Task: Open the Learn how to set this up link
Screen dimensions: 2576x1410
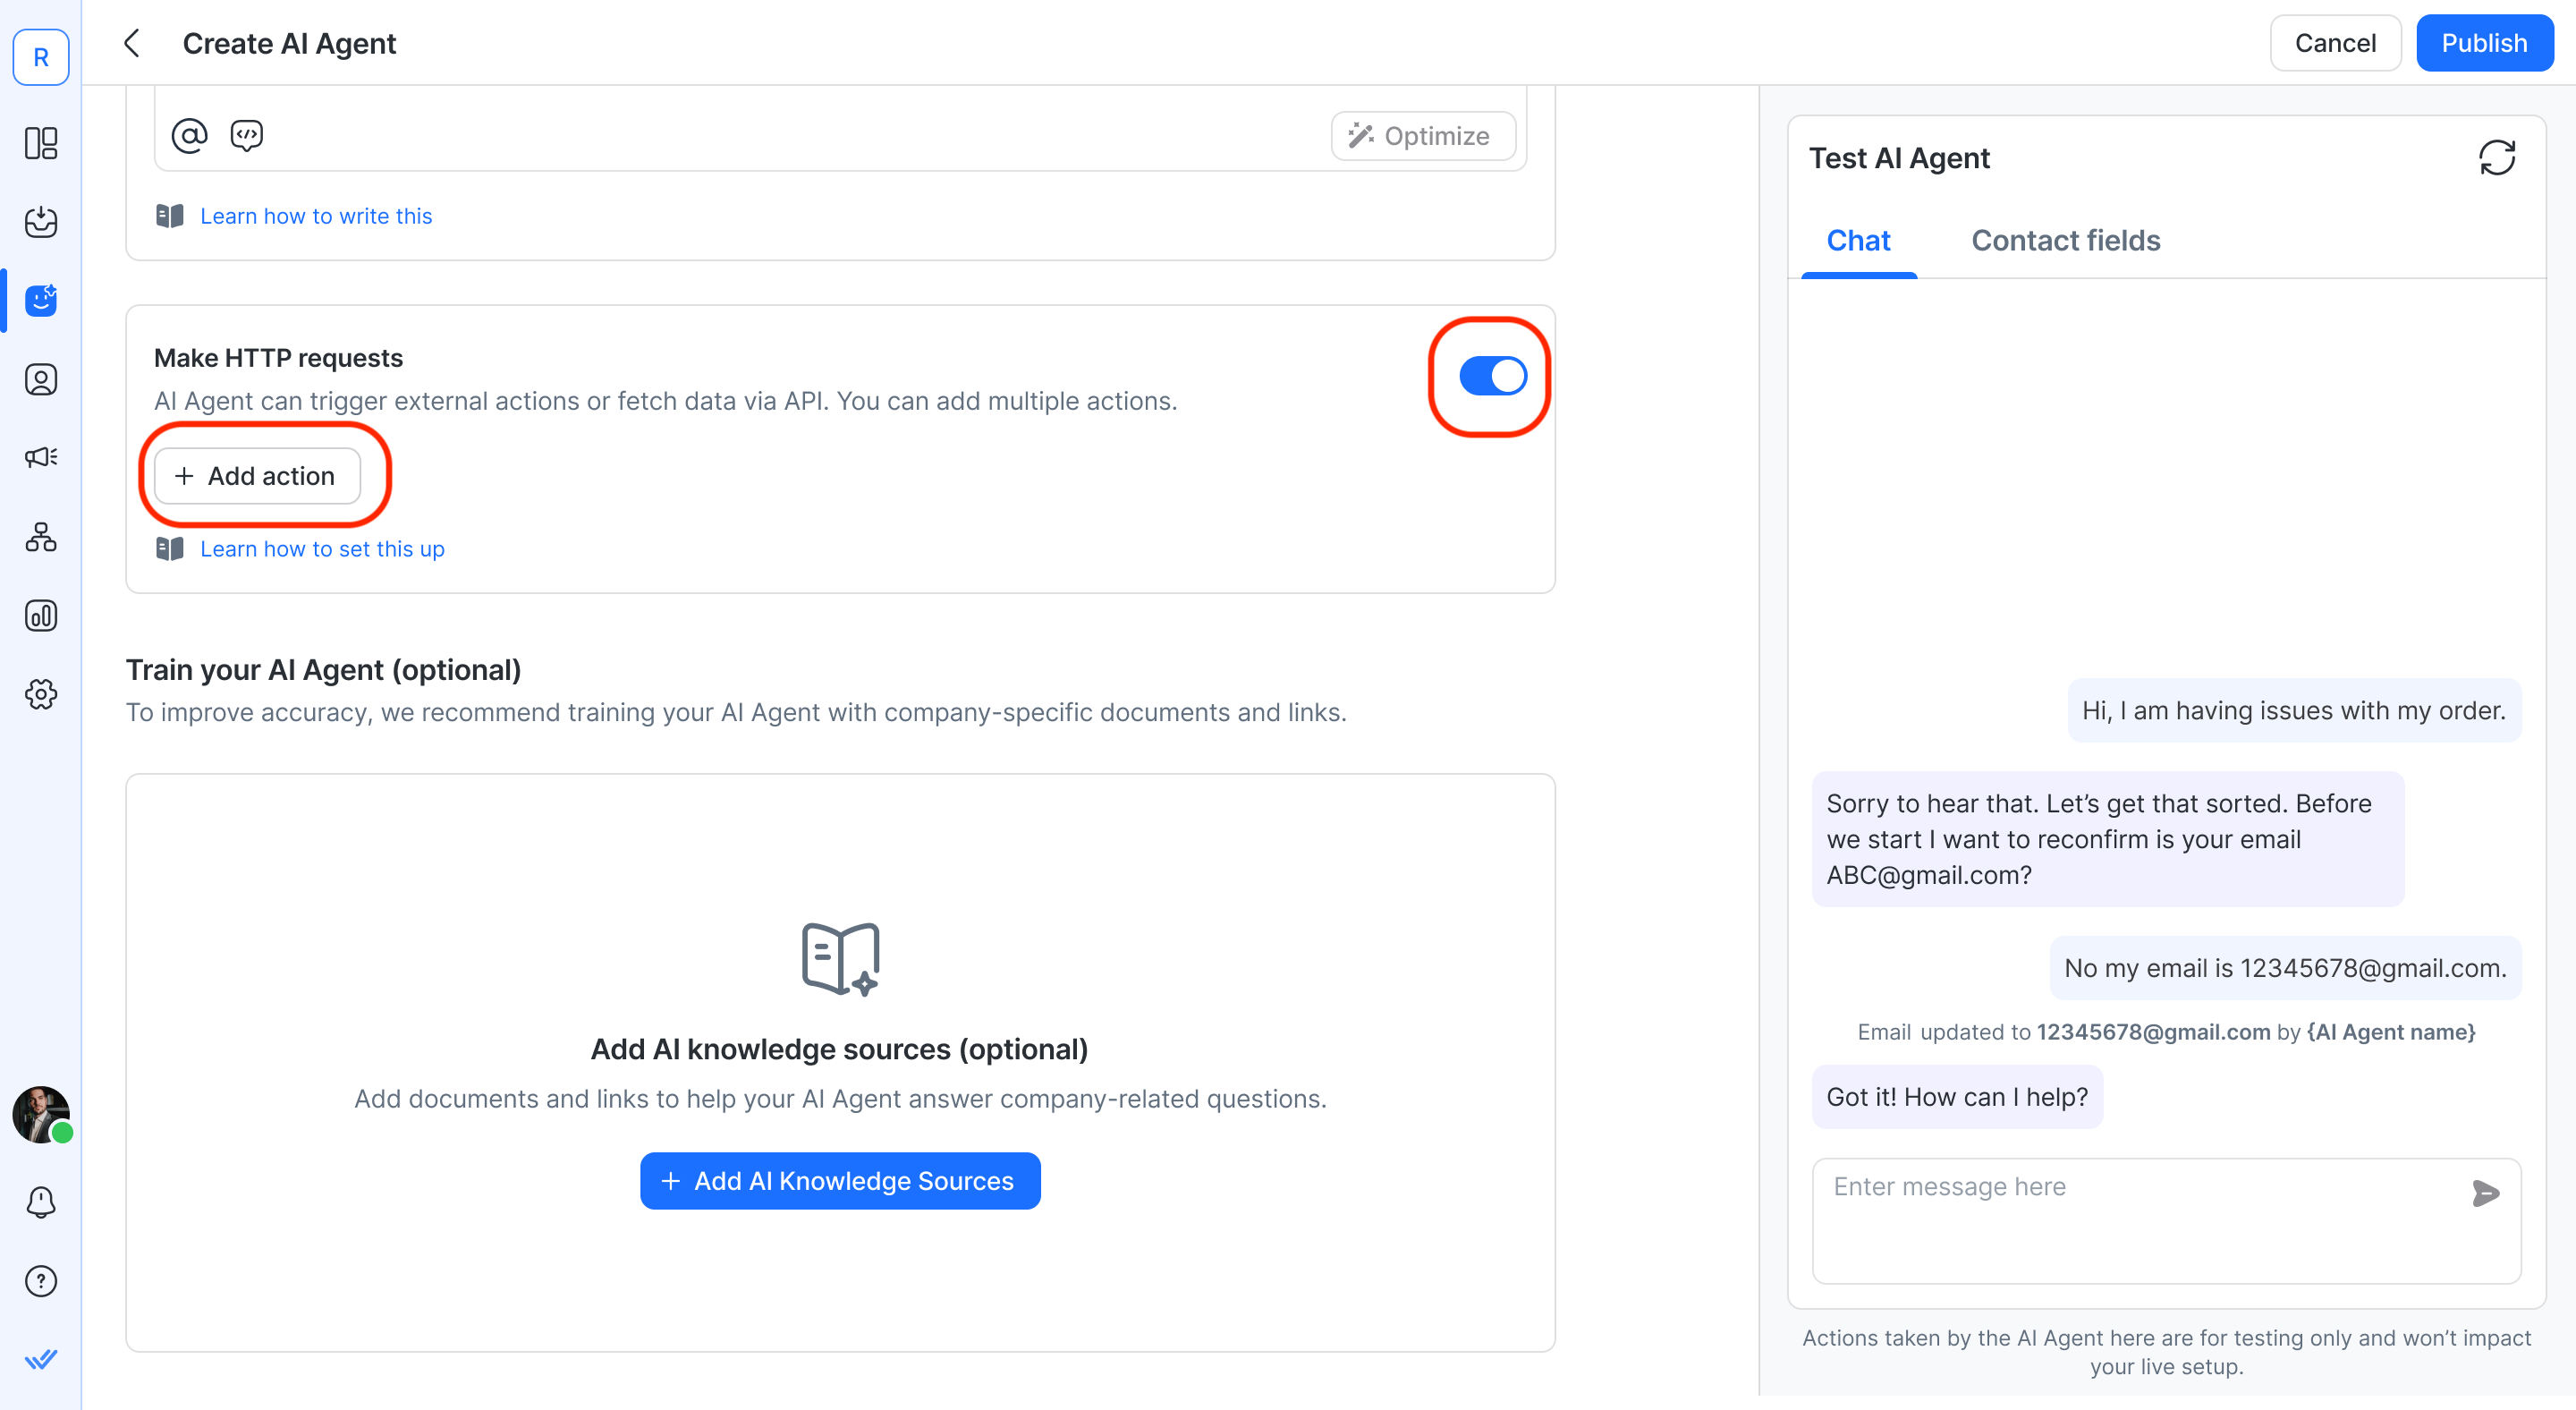Action: click(x=321, y=549)
